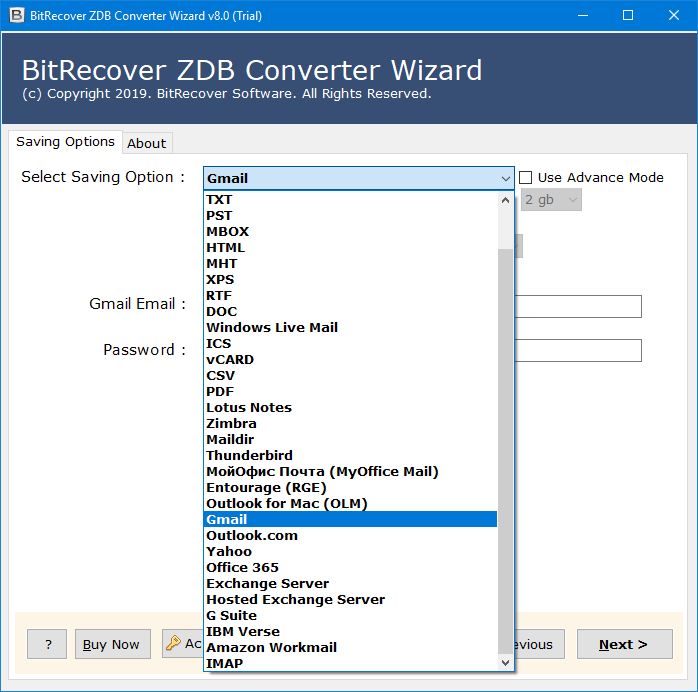698x692 pixels.
Task: Choose Hosted Exchange Server option
Action: coord(350,599)
